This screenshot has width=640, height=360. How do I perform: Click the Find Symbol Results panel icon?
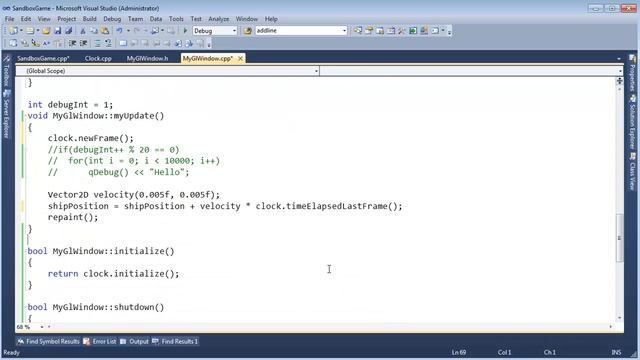pos(20,341)
